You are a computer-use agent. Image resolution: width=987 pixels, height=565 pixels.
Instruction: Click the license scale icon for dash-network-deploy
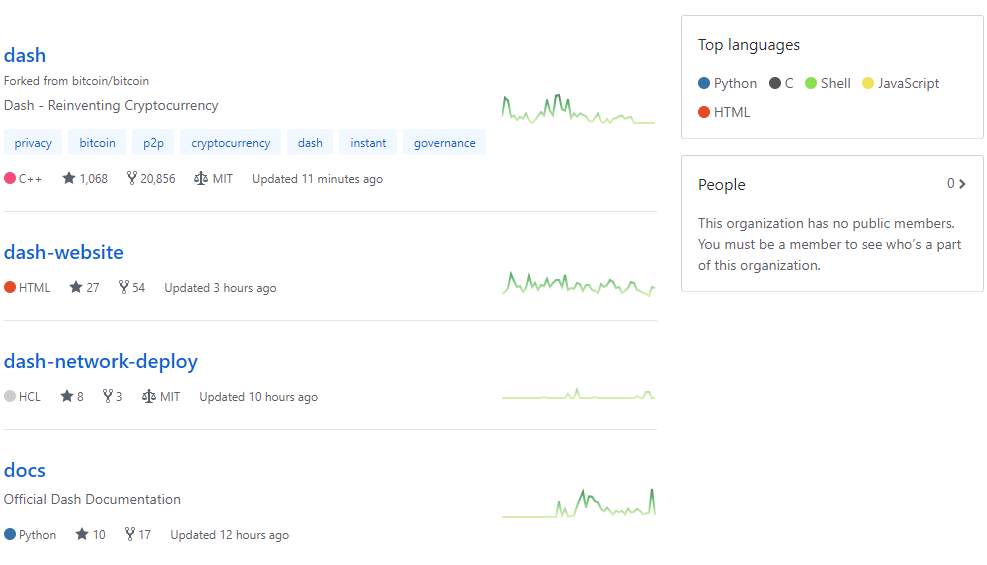[x=149, y=396]
